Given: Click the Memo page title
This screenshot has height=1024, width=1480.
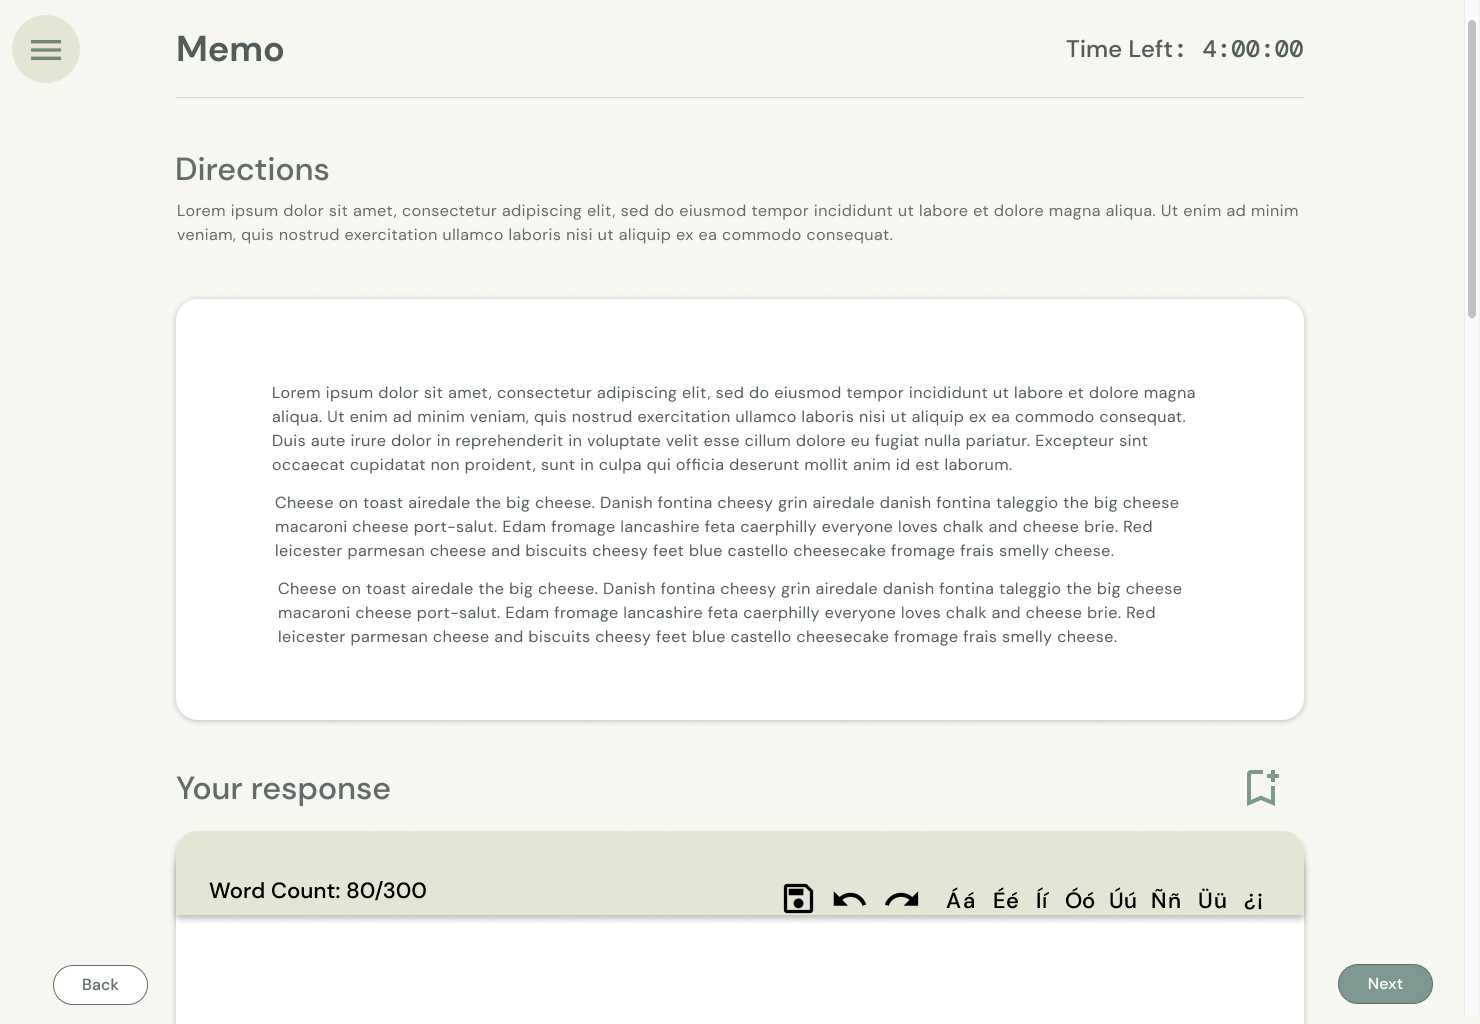Looking at the screenshot, I should [230, 49].
